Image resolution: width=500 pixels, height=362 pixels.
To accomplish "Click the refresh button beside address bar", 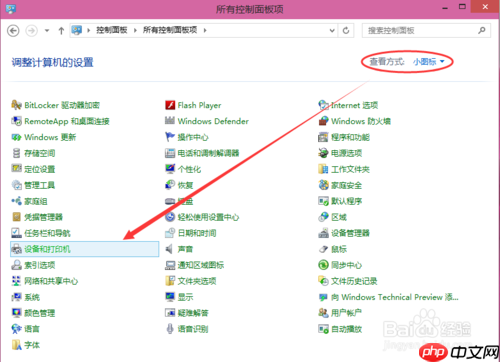I will click(346, 31).
